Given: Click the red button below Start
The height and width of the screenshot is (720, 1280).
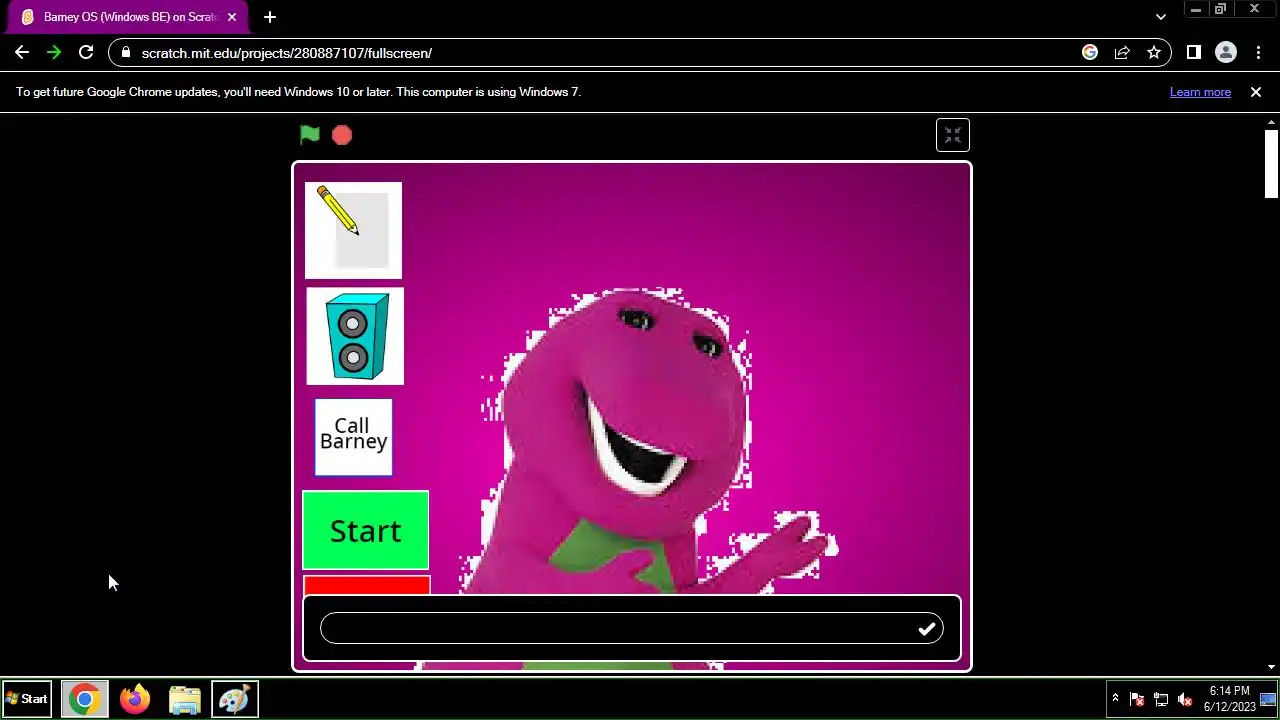Looking at the screenshot, I should click(x=366, y=584).
